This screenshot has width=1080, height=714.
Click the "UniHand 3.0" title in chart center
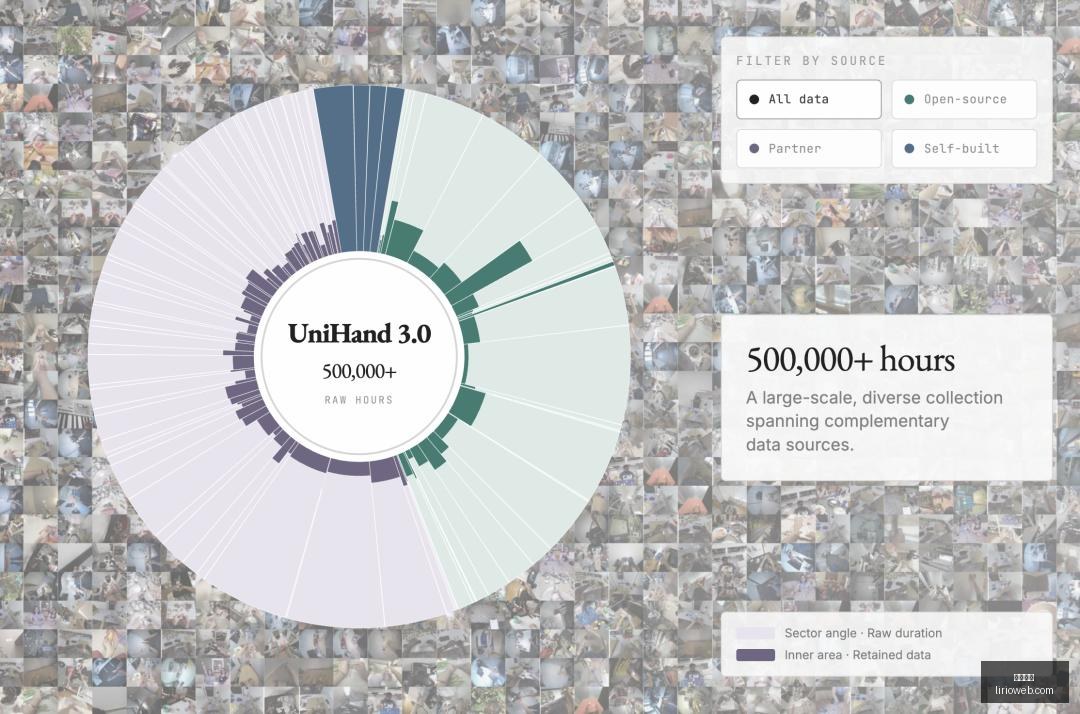tap(360, 334)
